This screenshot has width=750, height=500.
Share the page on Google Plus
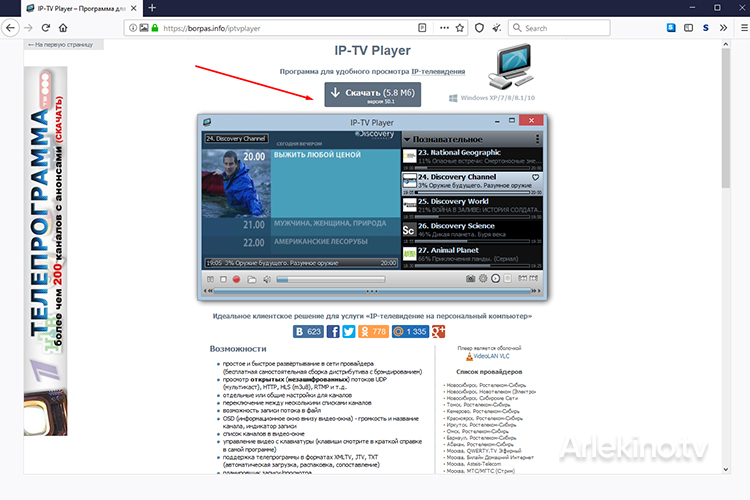pos(438,332)
